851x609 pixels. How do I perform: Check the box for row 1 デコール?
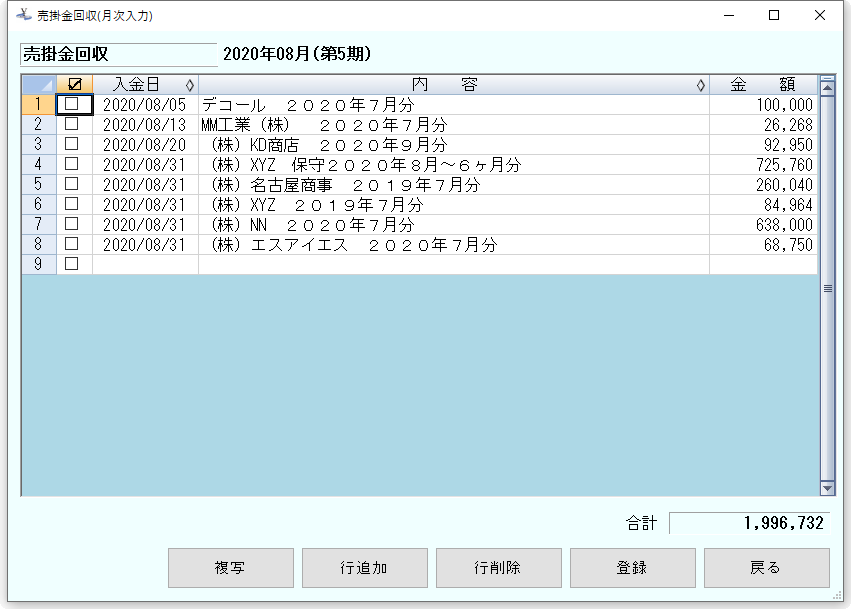pyautogui.click(x=72, y=104)
